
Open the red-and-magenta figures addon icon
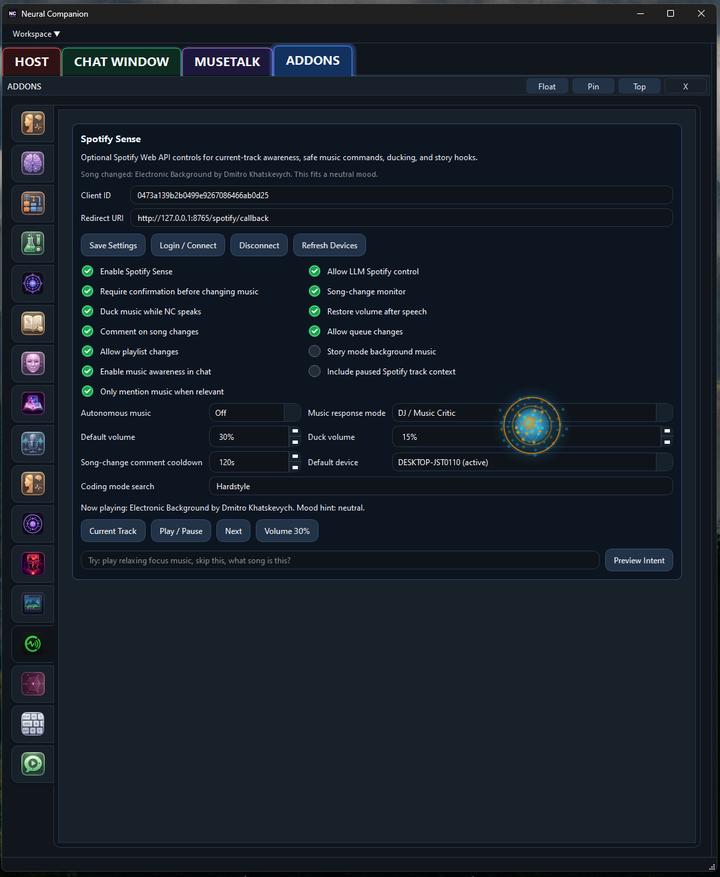pyautogui.click(x=33, y=564)
